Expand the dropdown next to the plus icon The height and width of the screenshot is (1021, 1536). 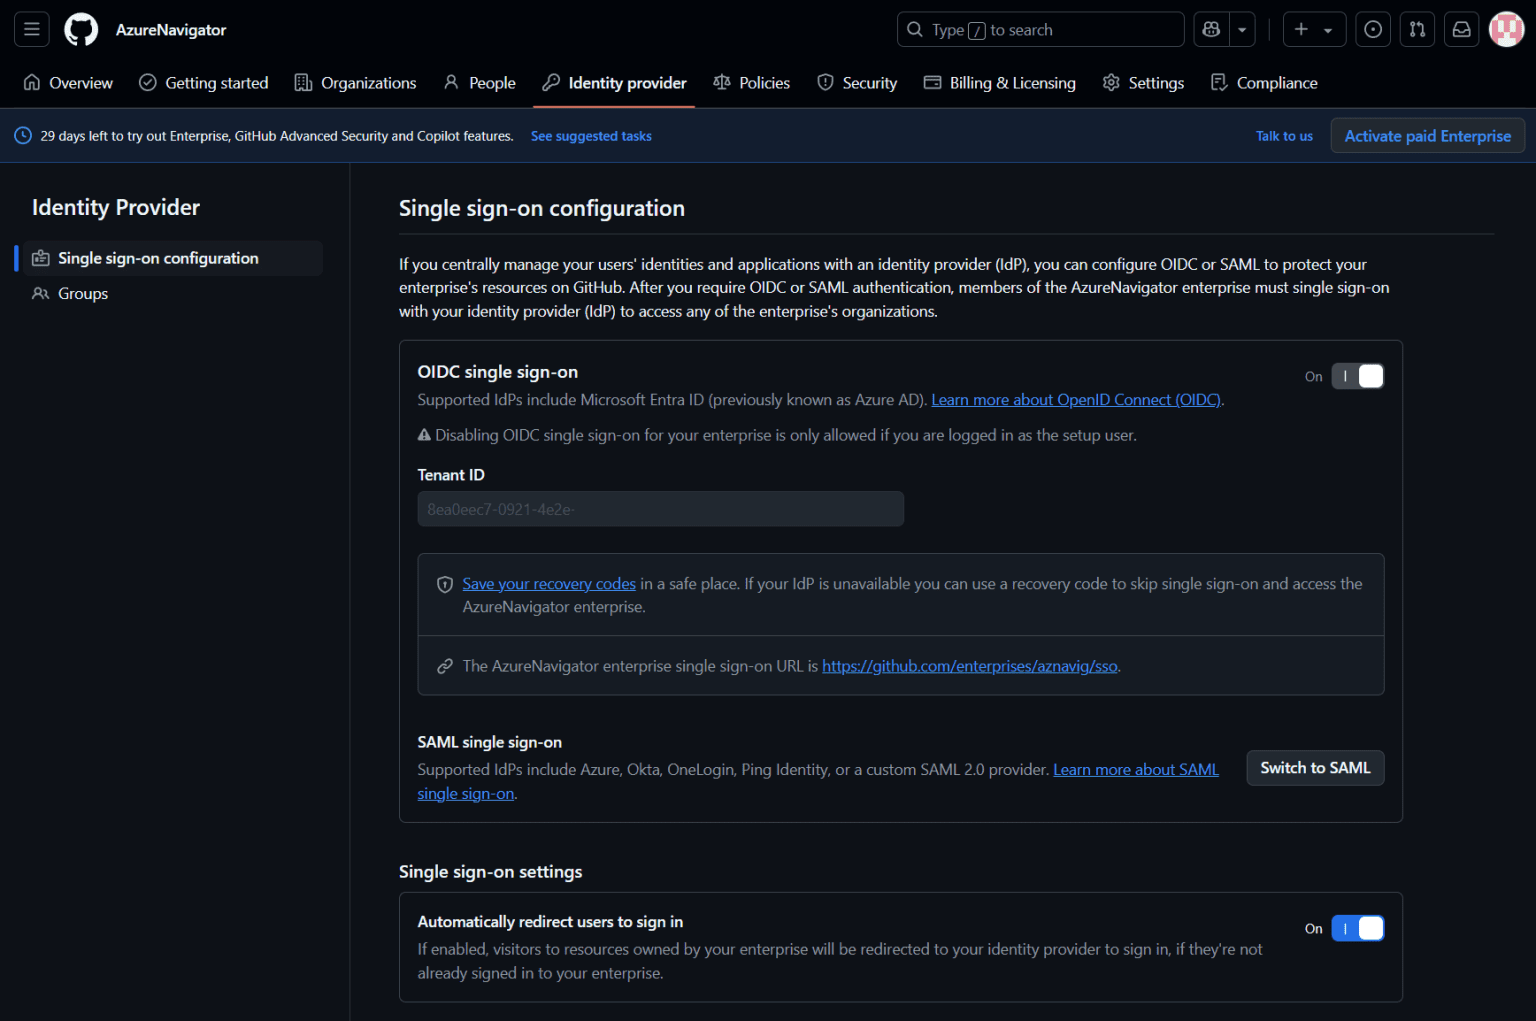pyautogui.click(x=1327, y=29)
